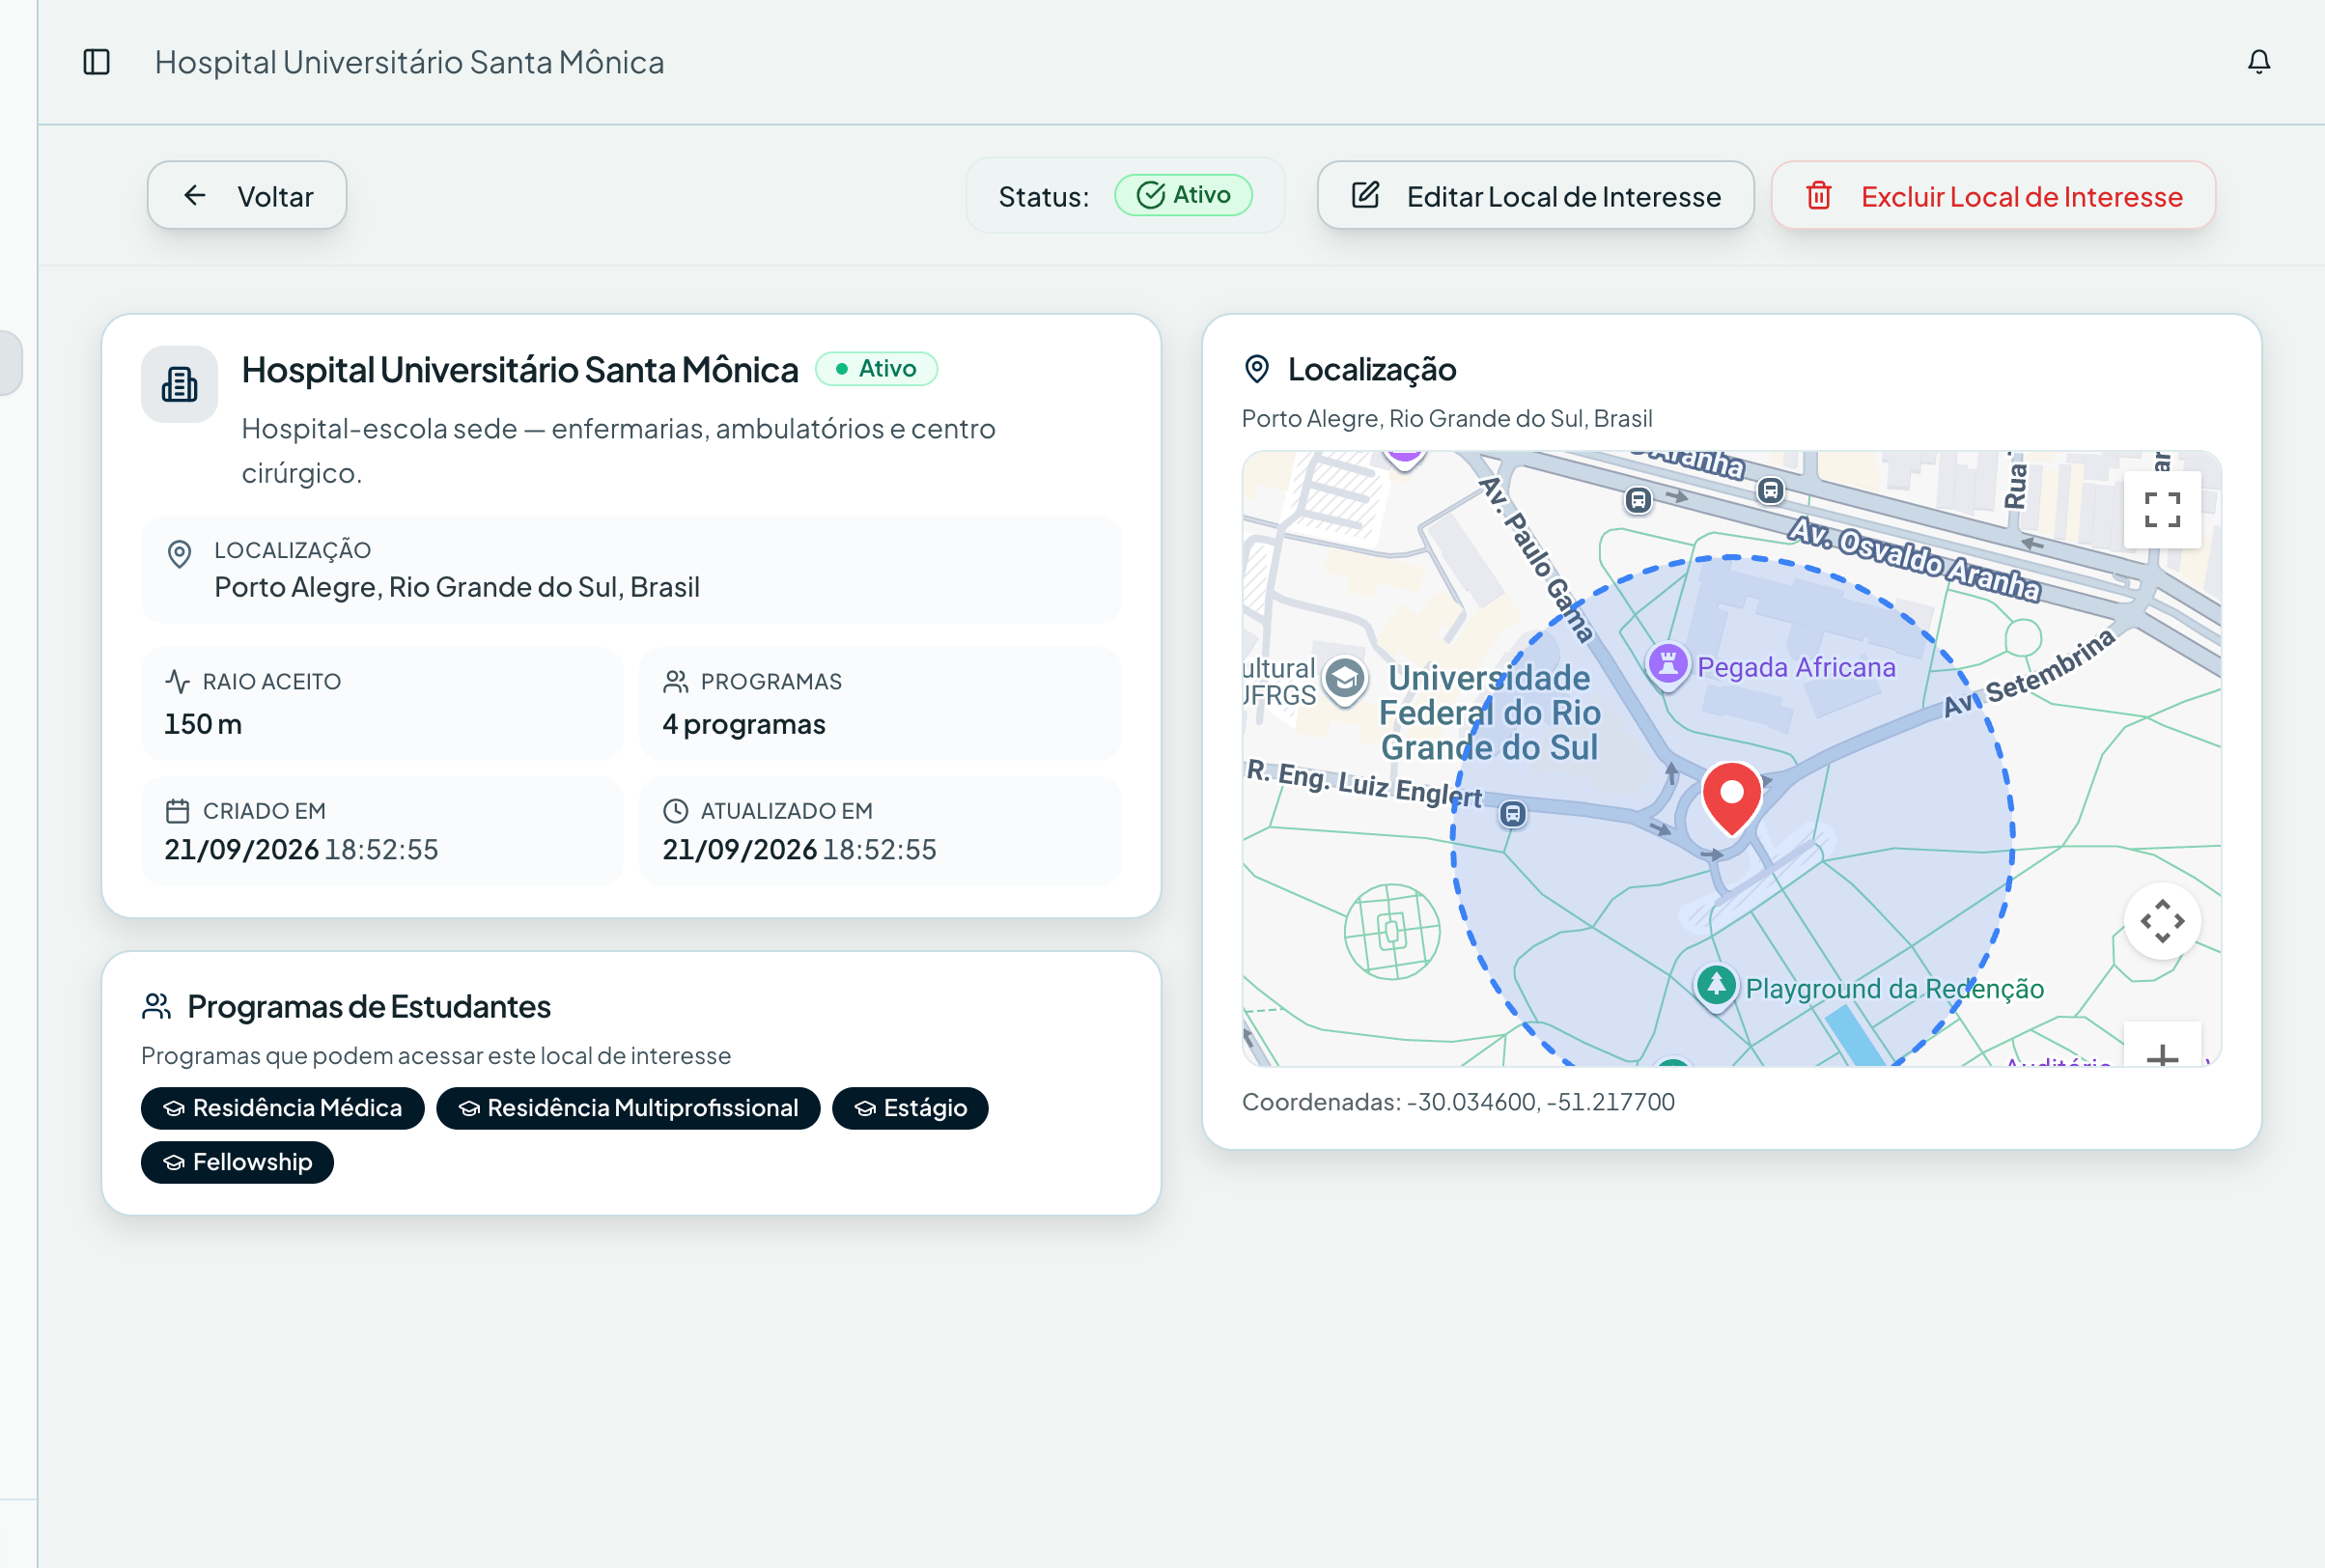
Task: Click the Pegada Africana map marker
Action: [1668, 664]
